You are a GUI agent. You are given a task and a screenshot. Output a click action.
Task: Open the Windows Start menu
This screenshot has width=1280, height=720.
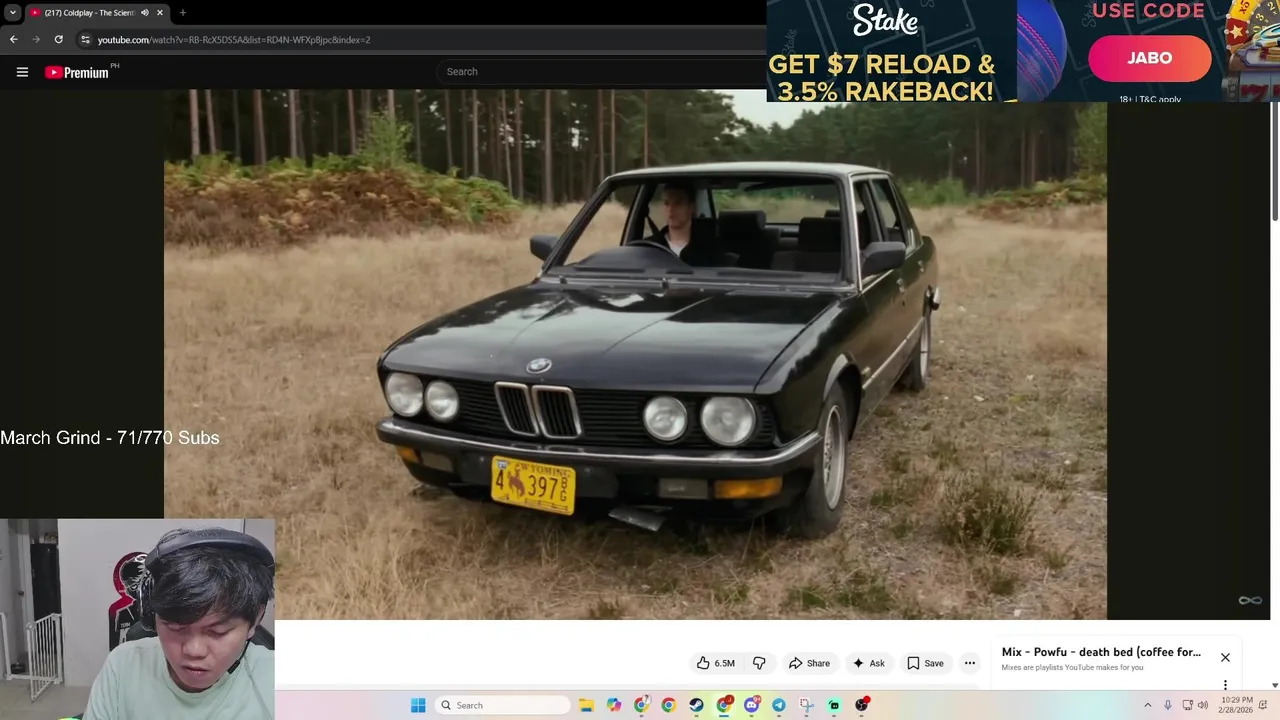click(418, 705)
